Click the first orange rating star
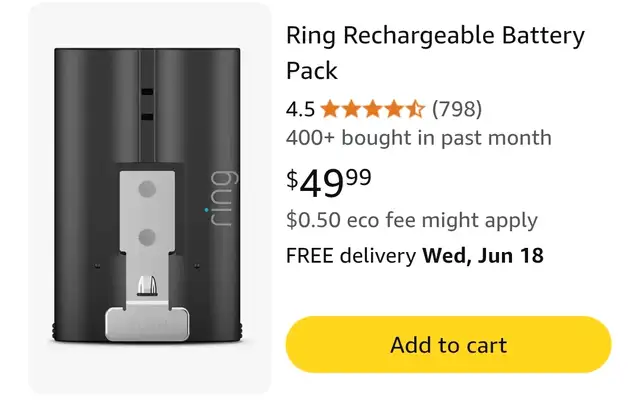Image resolution: width=640 pixels, height=408 pixels. click(x=330, y=109)
